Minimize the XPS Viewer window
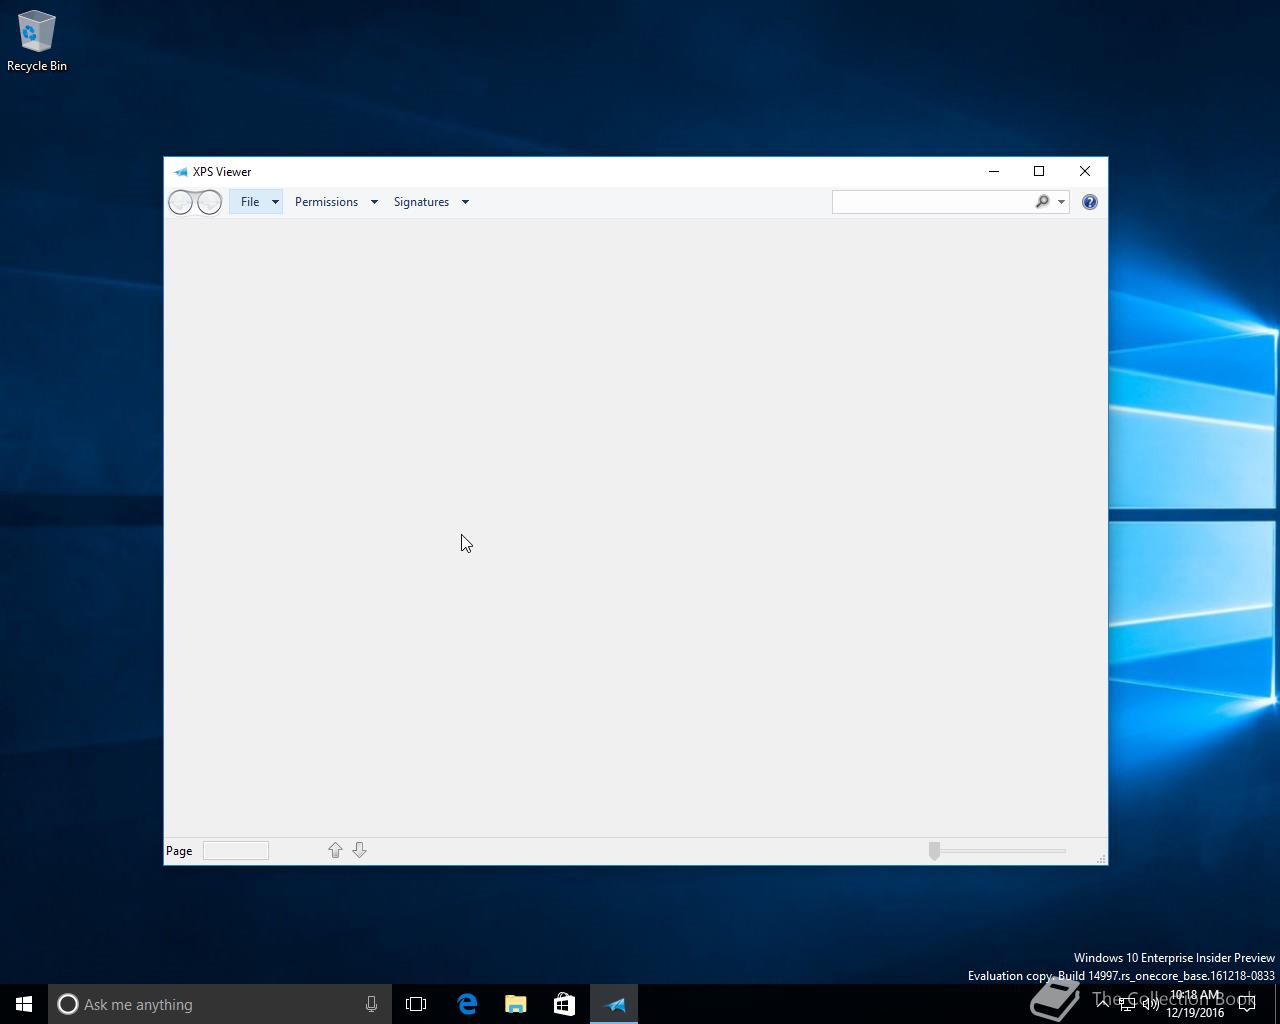Image resolution: width=1280 pixels, height=1024 pixels. [x=994, y=171]
